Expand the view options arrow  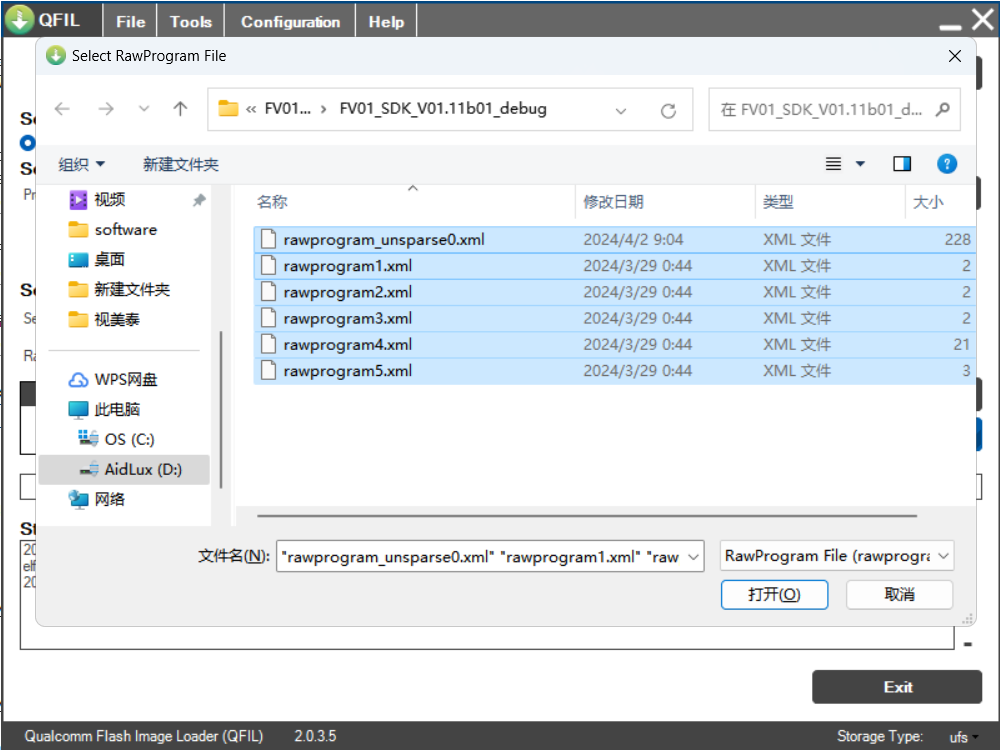tap(860, 164)
